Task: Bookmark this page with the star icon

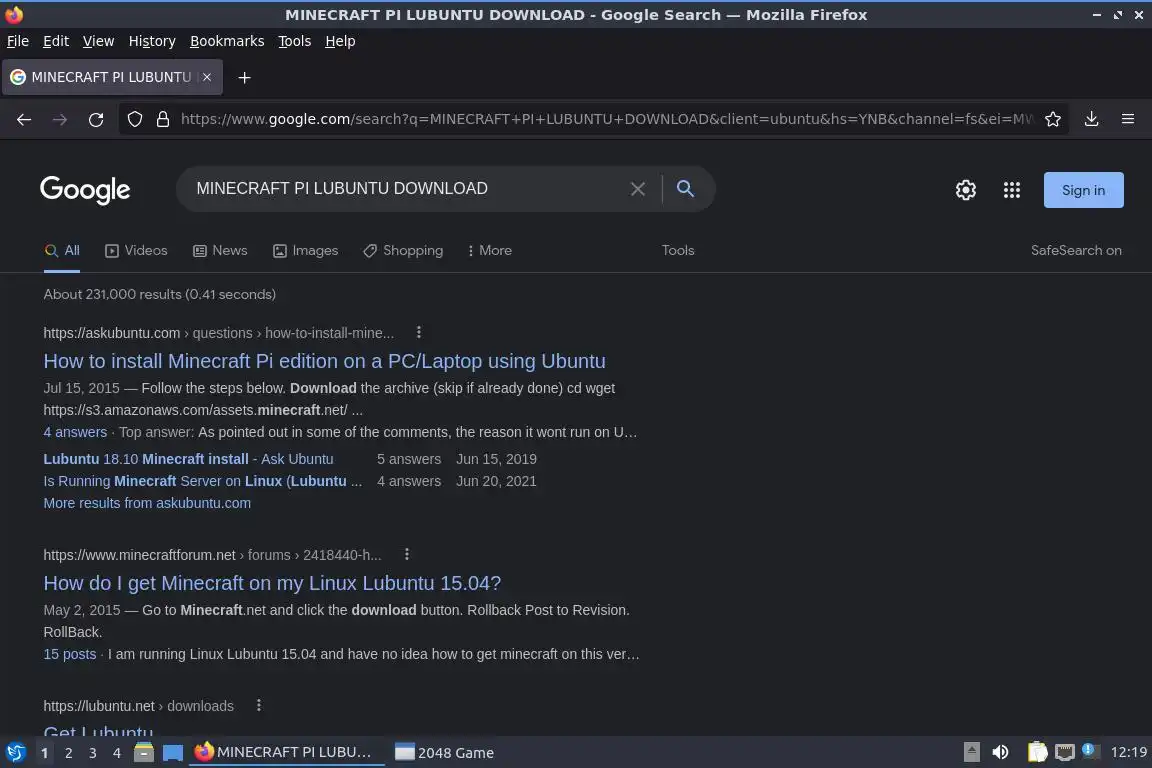Action: pyautogui.click(x=1053, y=119)
